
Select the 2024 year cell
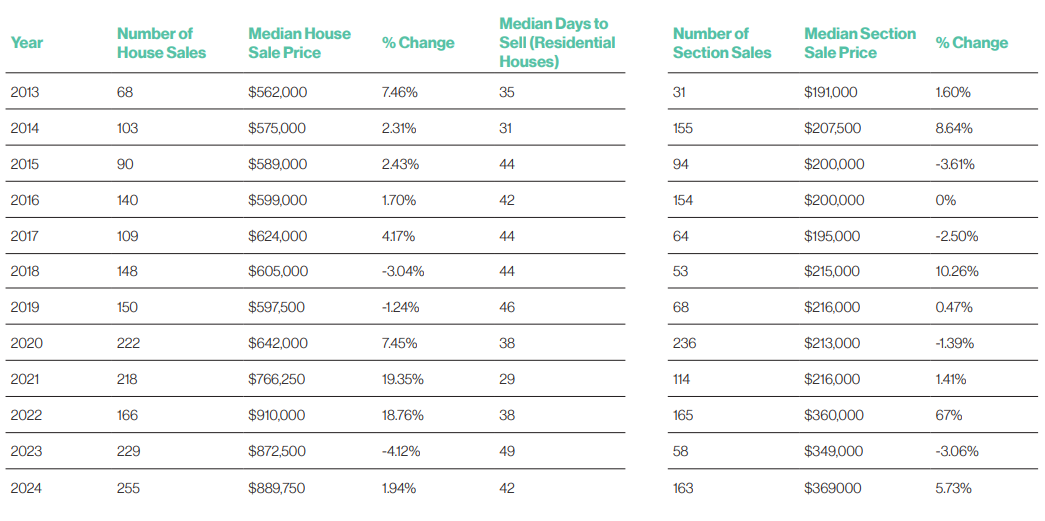[x=26, y=488]
